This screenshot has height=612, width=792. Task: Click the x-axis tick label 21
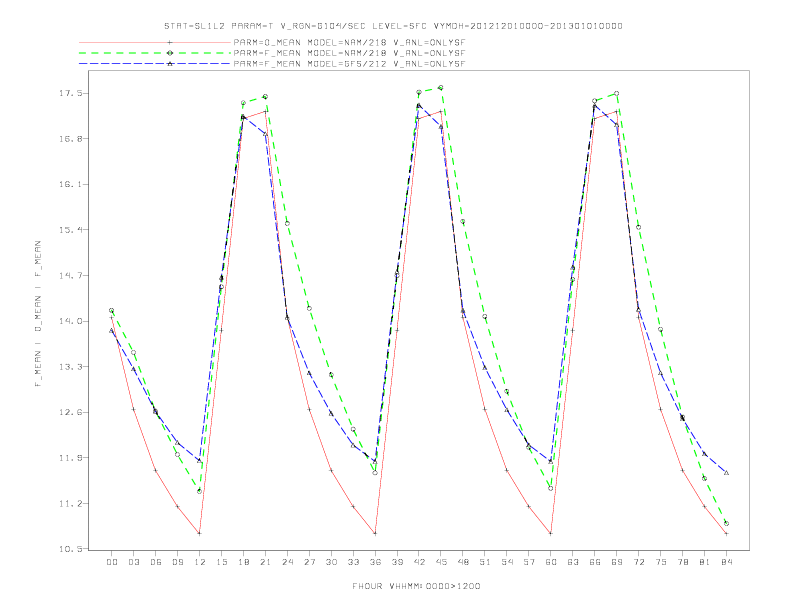[265, 562]
